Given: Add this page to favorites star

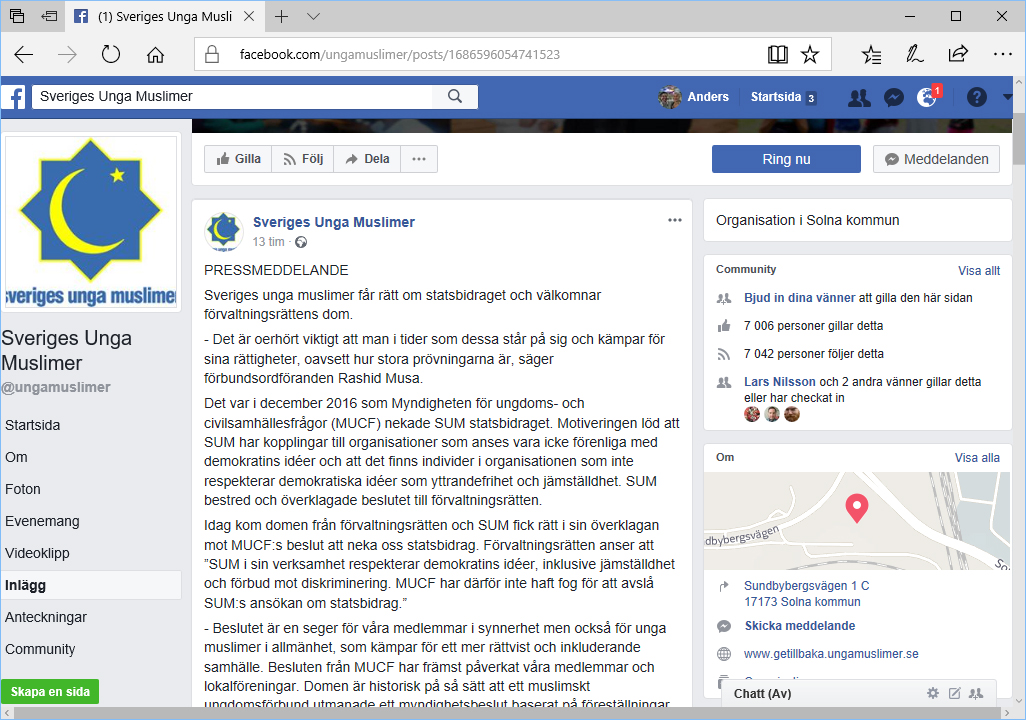Looking at the screenshot, I should pos(810,54).
